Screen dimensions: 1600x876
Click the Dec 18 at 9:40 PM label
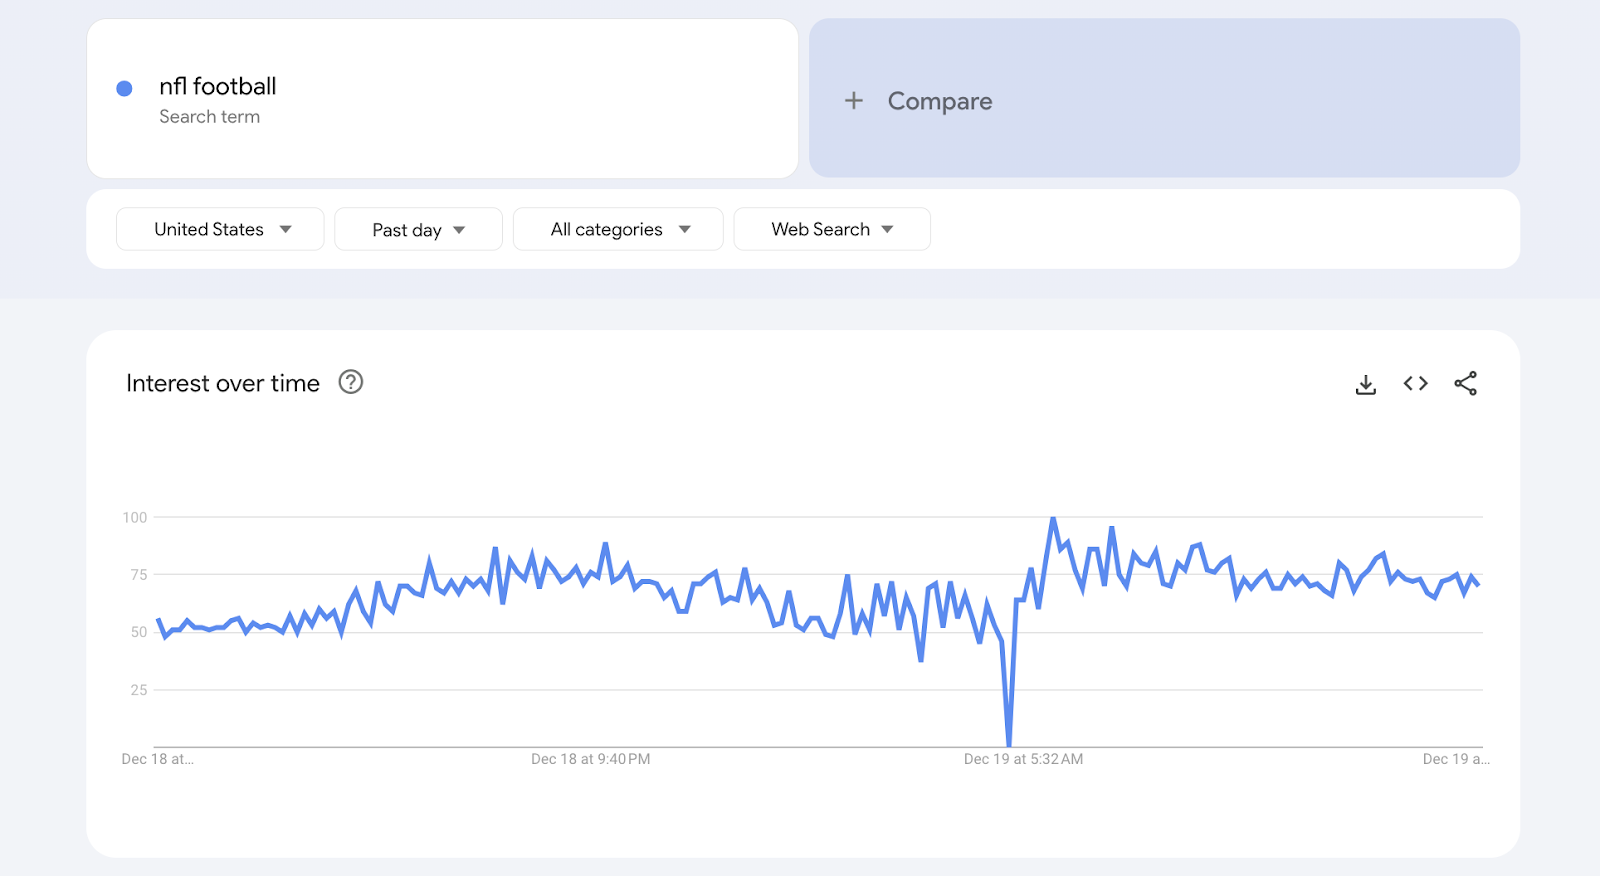pyautogui.click(x=590, y=759)
